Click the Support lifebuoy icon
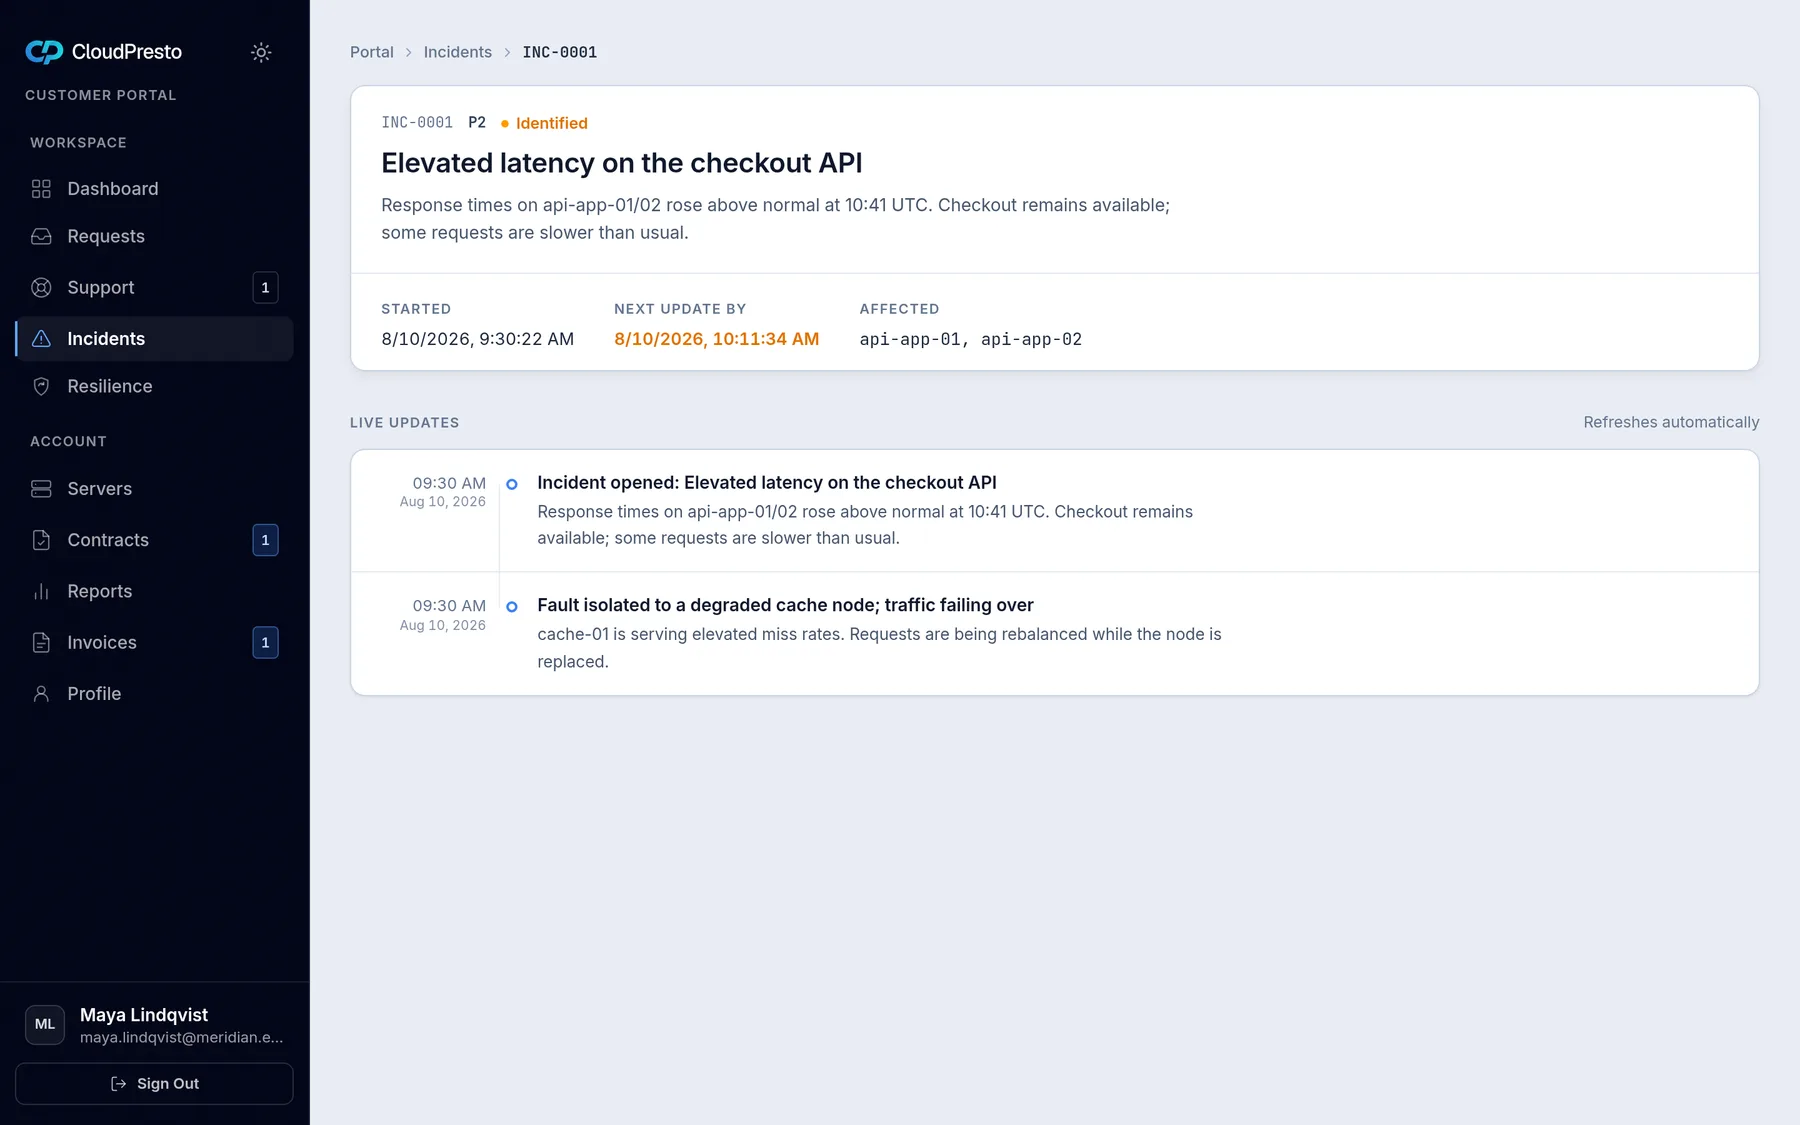Viewport: 1800px width, 1125px height. point(41,288)
